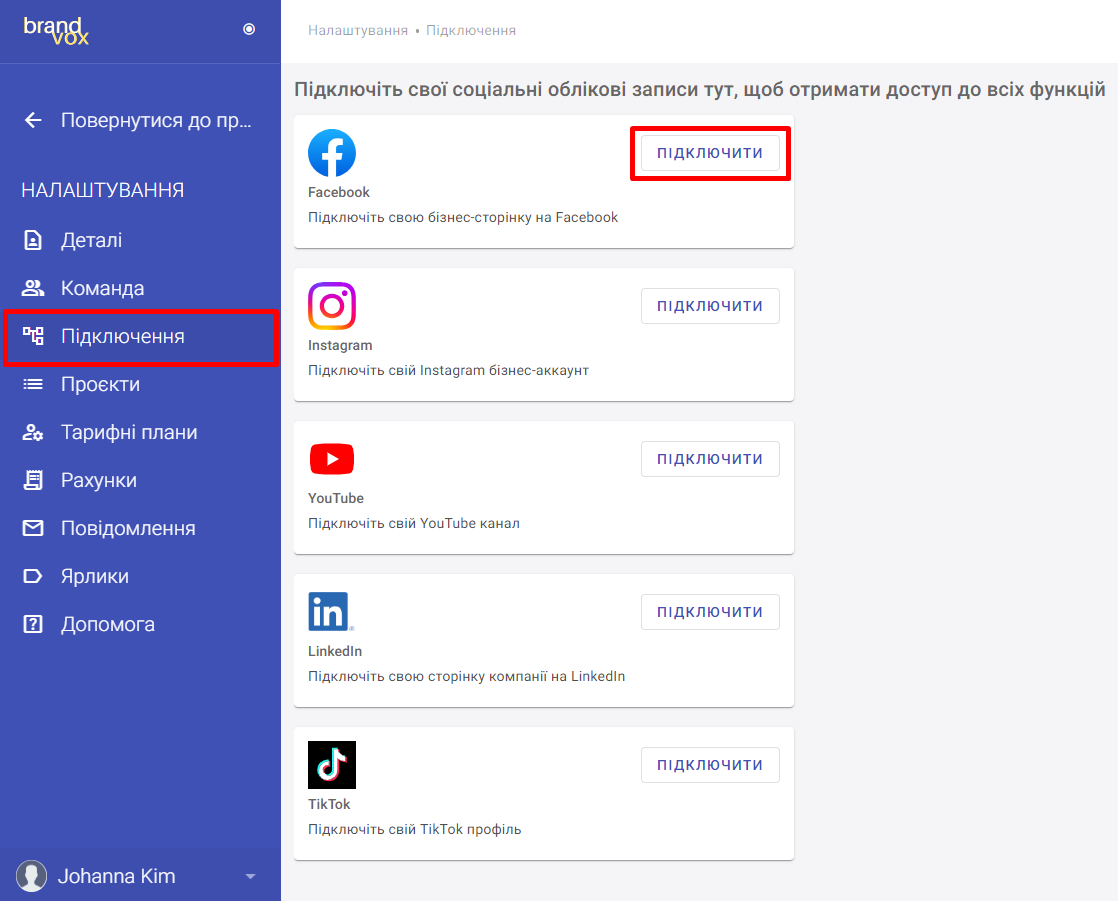Connect the Facebook account with ПІДКЛЮЧИТИ

tap(710, 153)
